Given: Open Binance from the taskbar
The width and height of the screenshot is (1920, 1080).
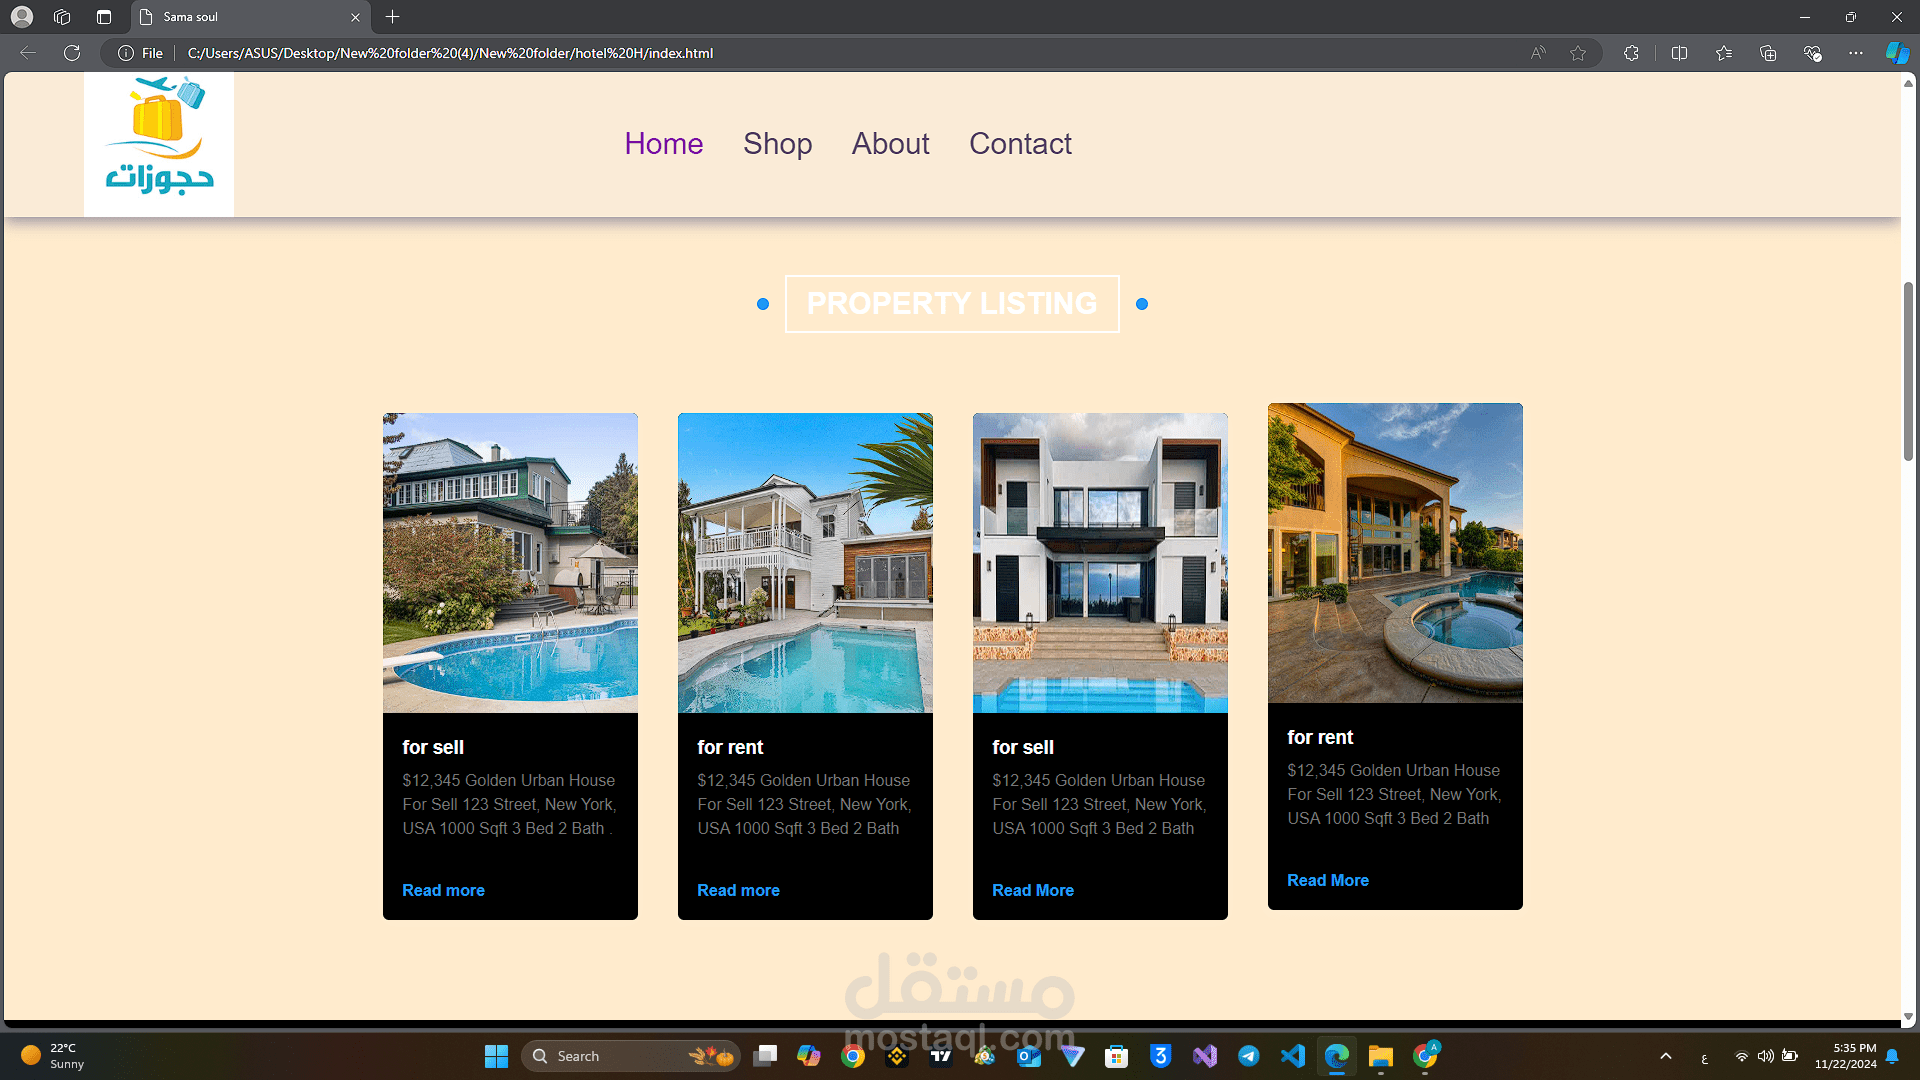Looking at the screenshot, I should tap(897, 1056).
